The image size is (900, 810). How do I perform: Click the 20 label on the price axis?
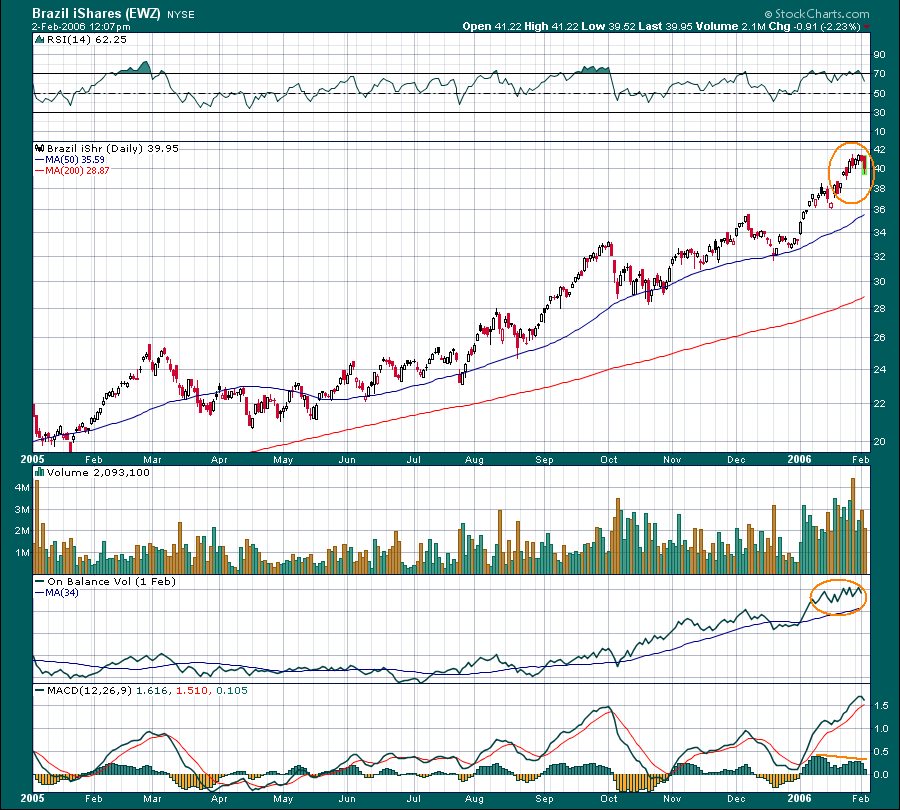[879, 442]
